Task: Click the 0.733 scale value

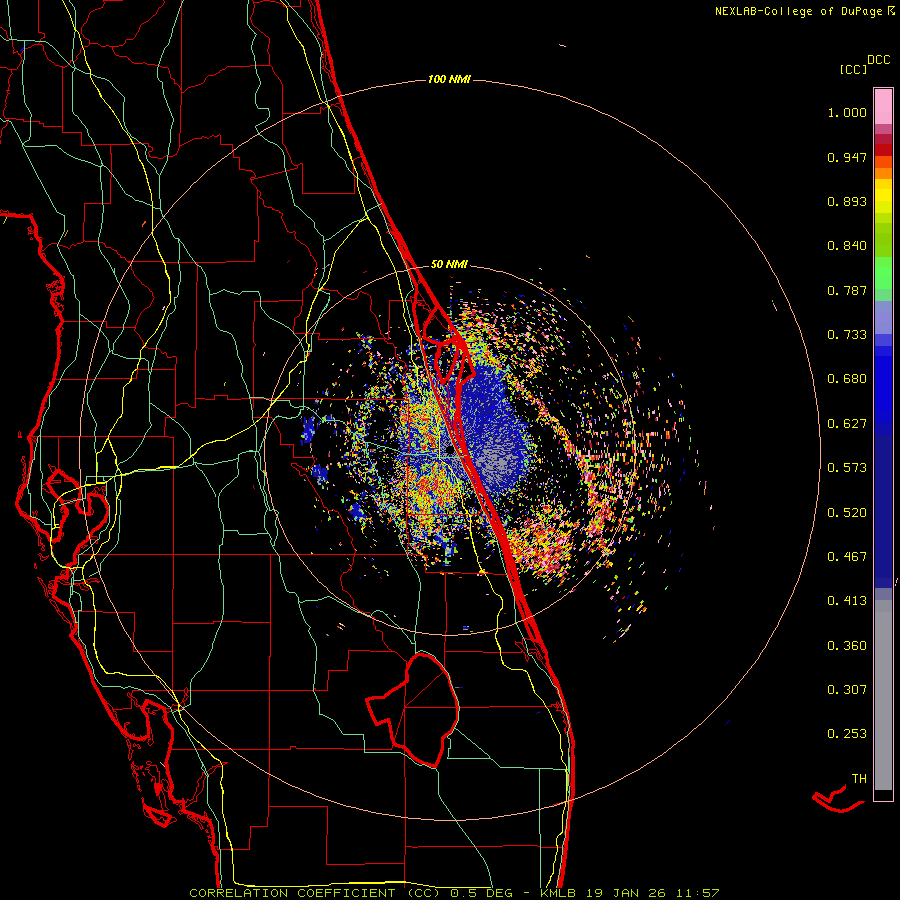Action: click(x=847, y=335)
